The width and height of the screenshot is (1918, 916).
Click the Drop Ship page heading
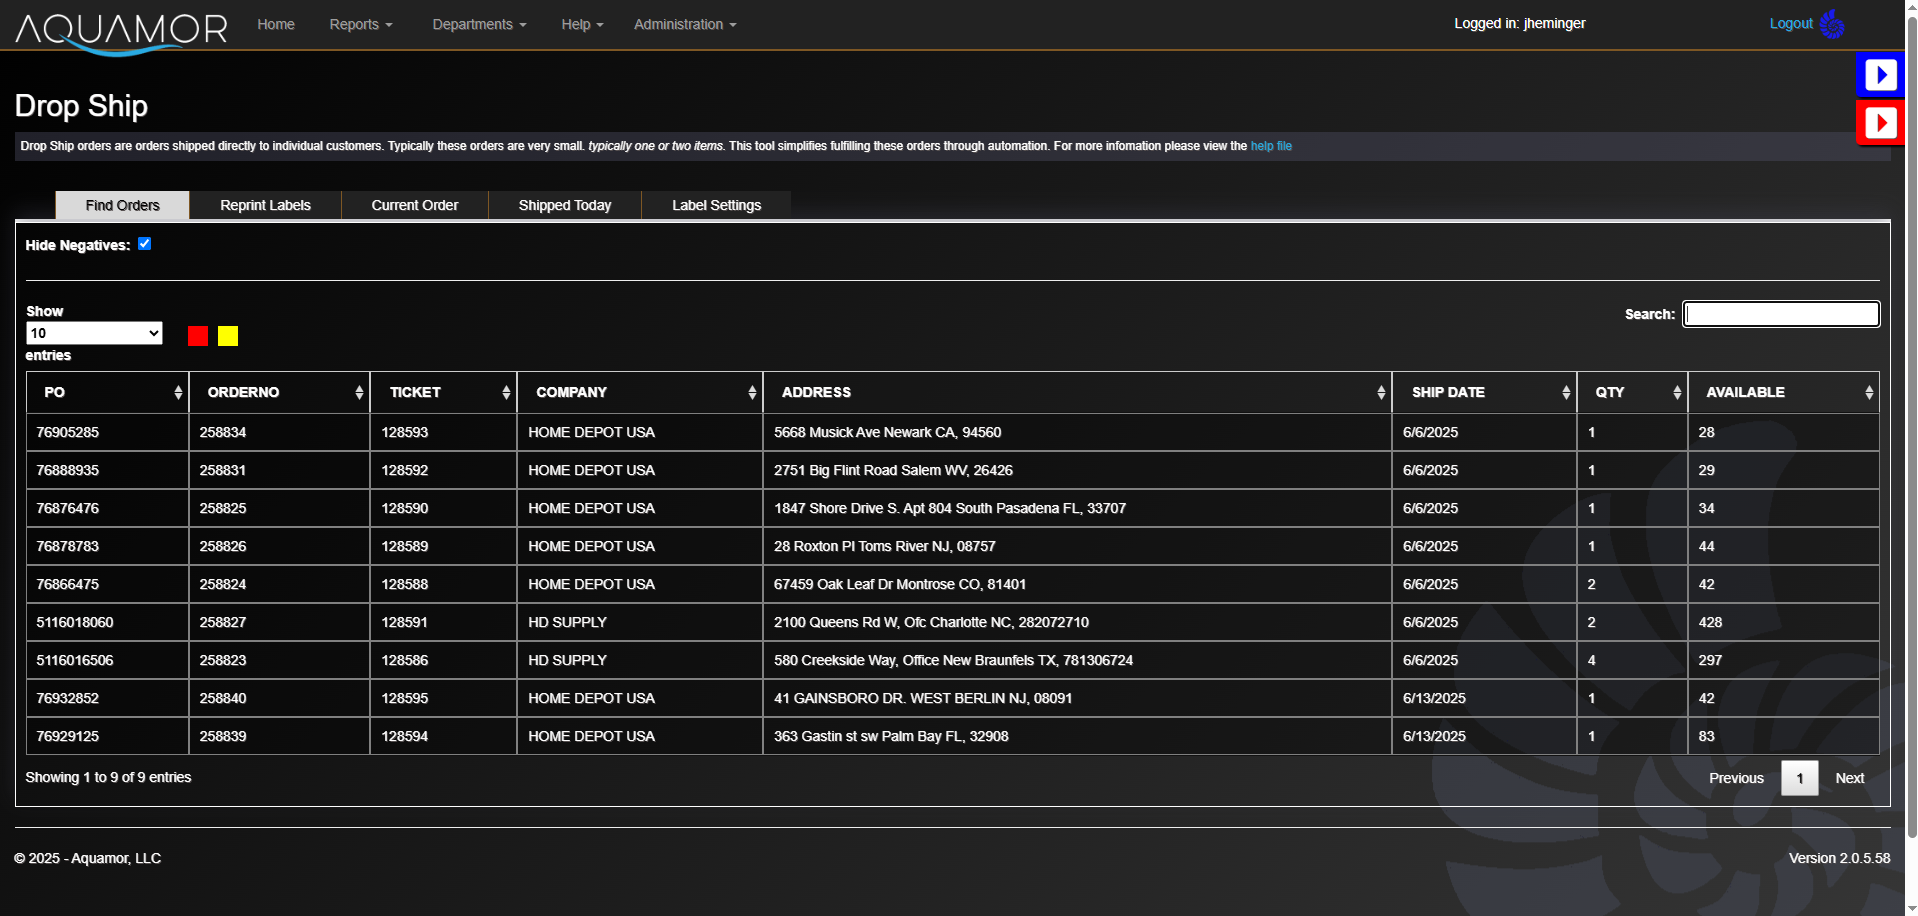(x=81, y=106)
